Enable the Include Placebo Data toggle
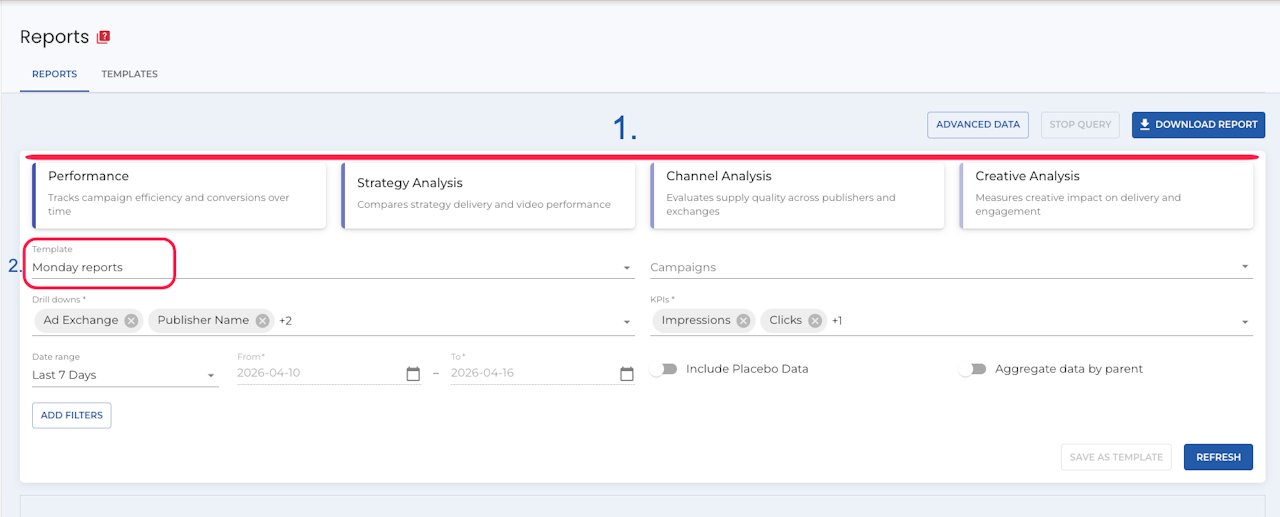1280x517 pixels. (663, 369)
